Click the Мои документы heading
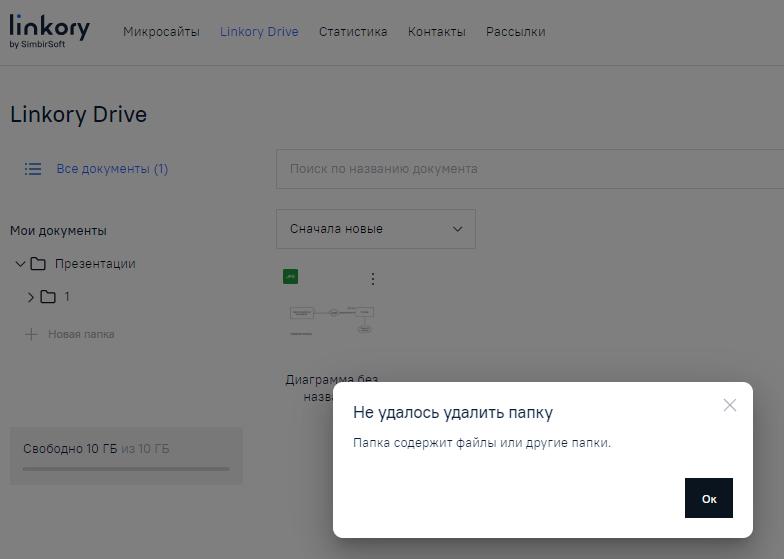This screenshot has height=559, width=784. coord(58,230)
